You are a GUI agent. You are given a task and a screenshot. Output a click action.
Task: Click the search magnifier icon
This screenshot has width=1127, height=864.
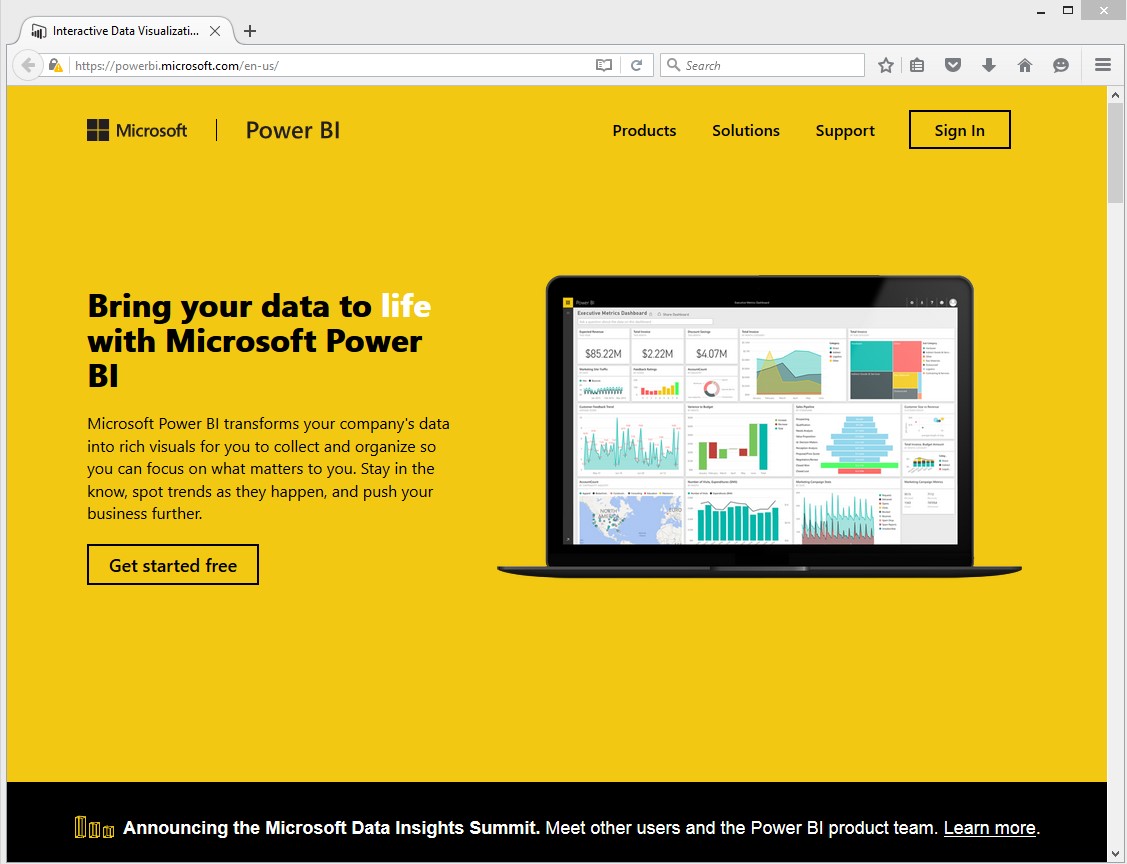(x=673, y=65)
